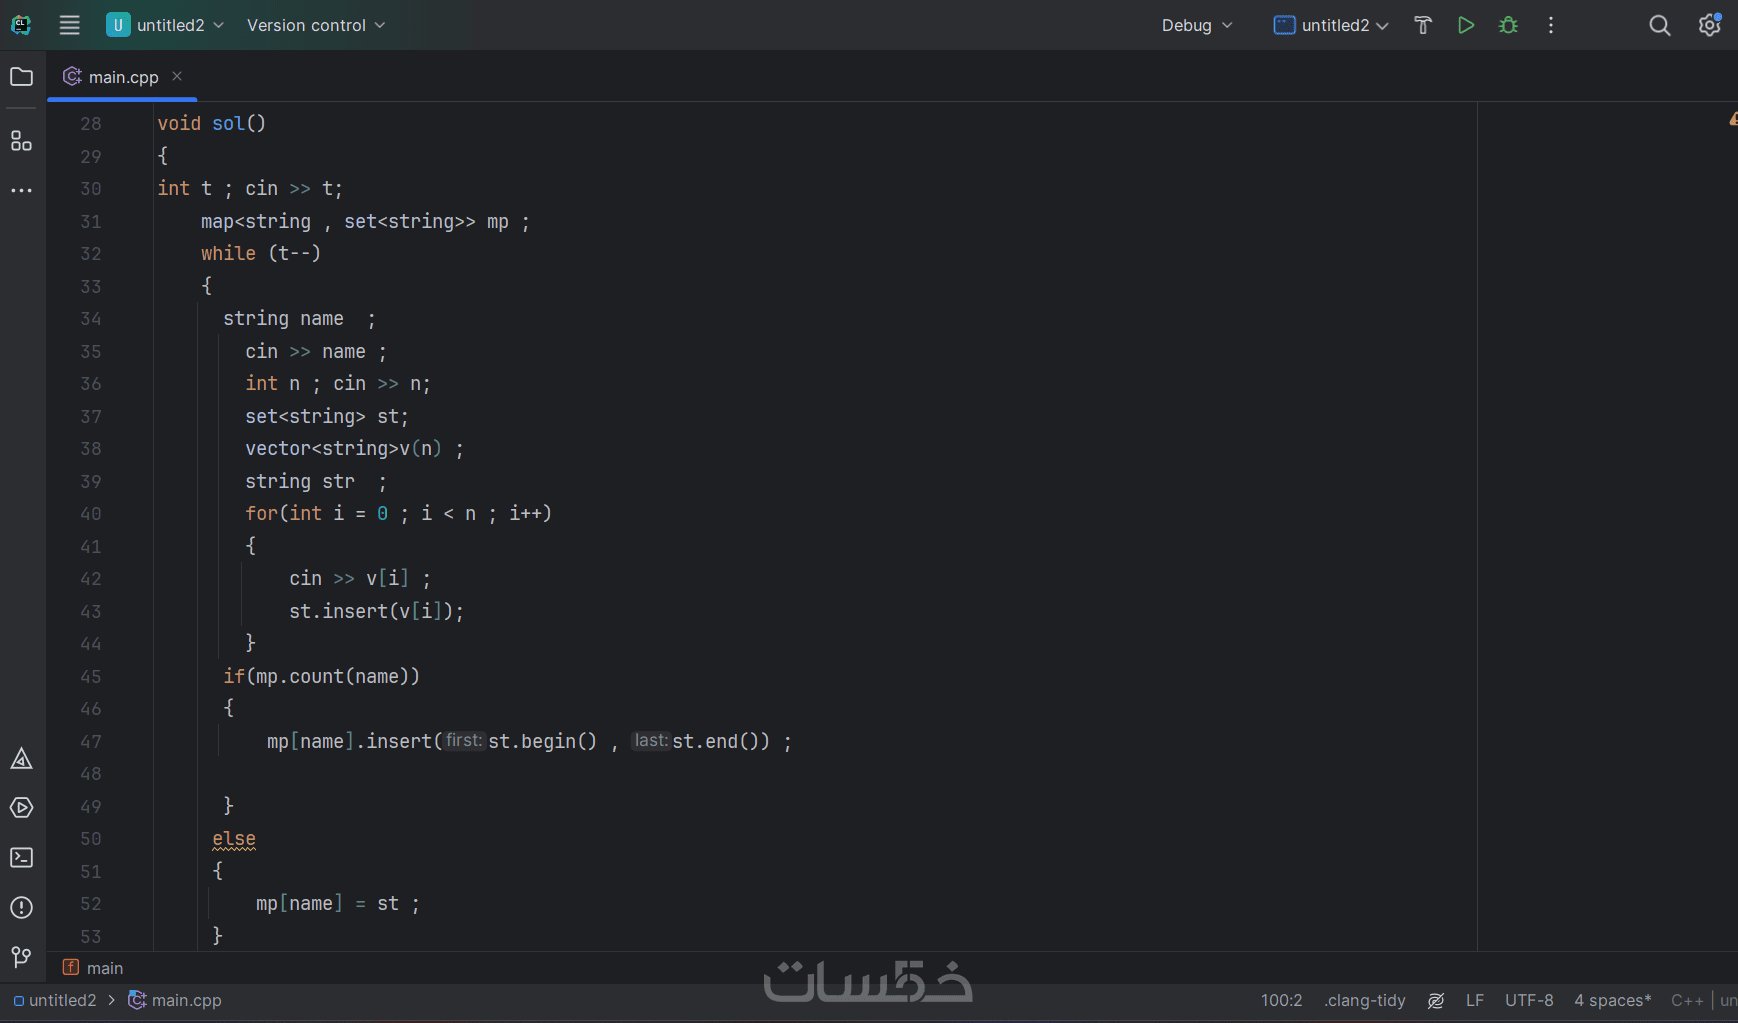The image size is (1738, 1023).
Task: Click the LF line separator indicator
Action: pos(1474,1000)
